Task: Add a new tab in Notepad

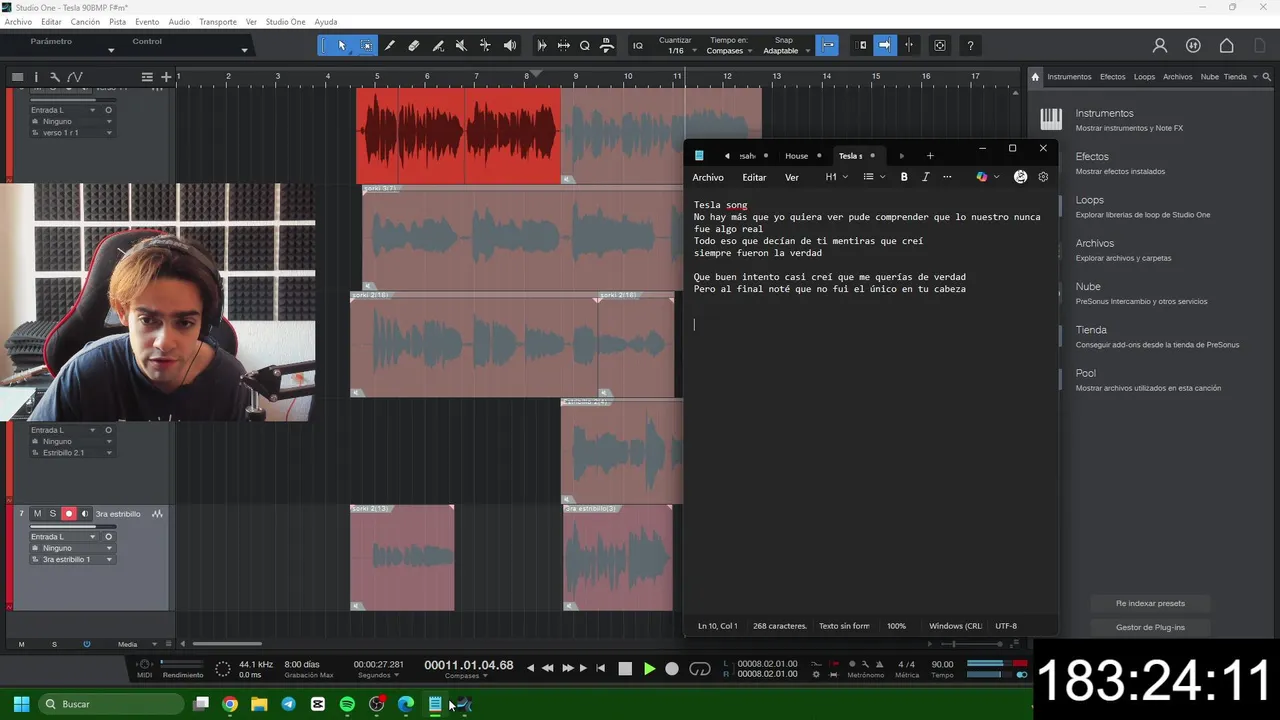Action: point(930,156)
